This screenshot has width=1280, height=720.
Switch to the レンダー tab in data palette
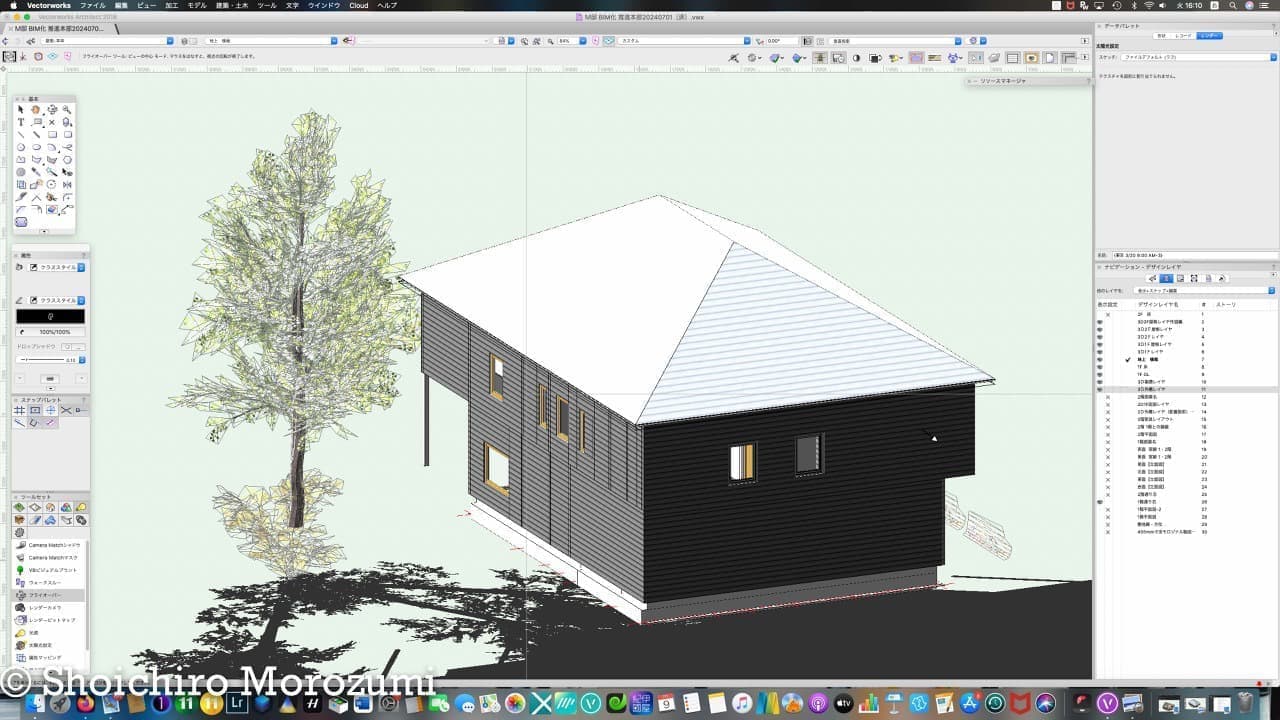[1210, 35]
